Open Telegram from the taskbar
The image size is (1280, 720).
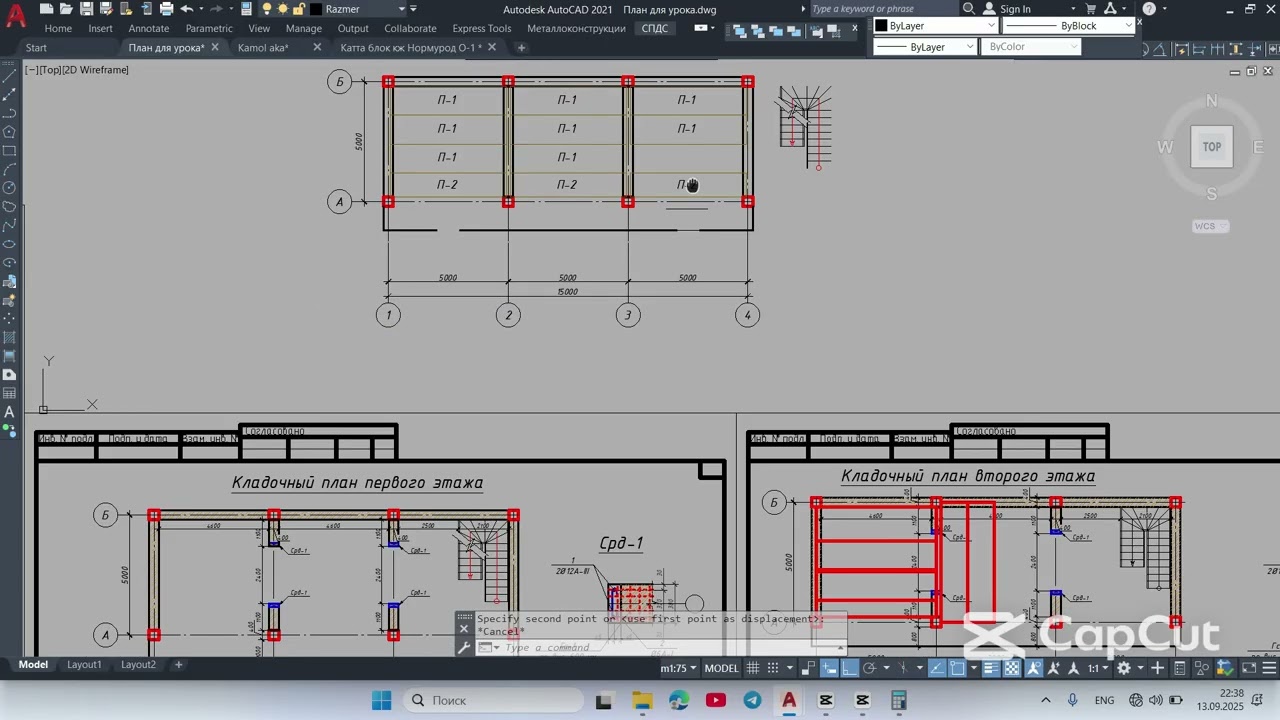pos(752,700)
